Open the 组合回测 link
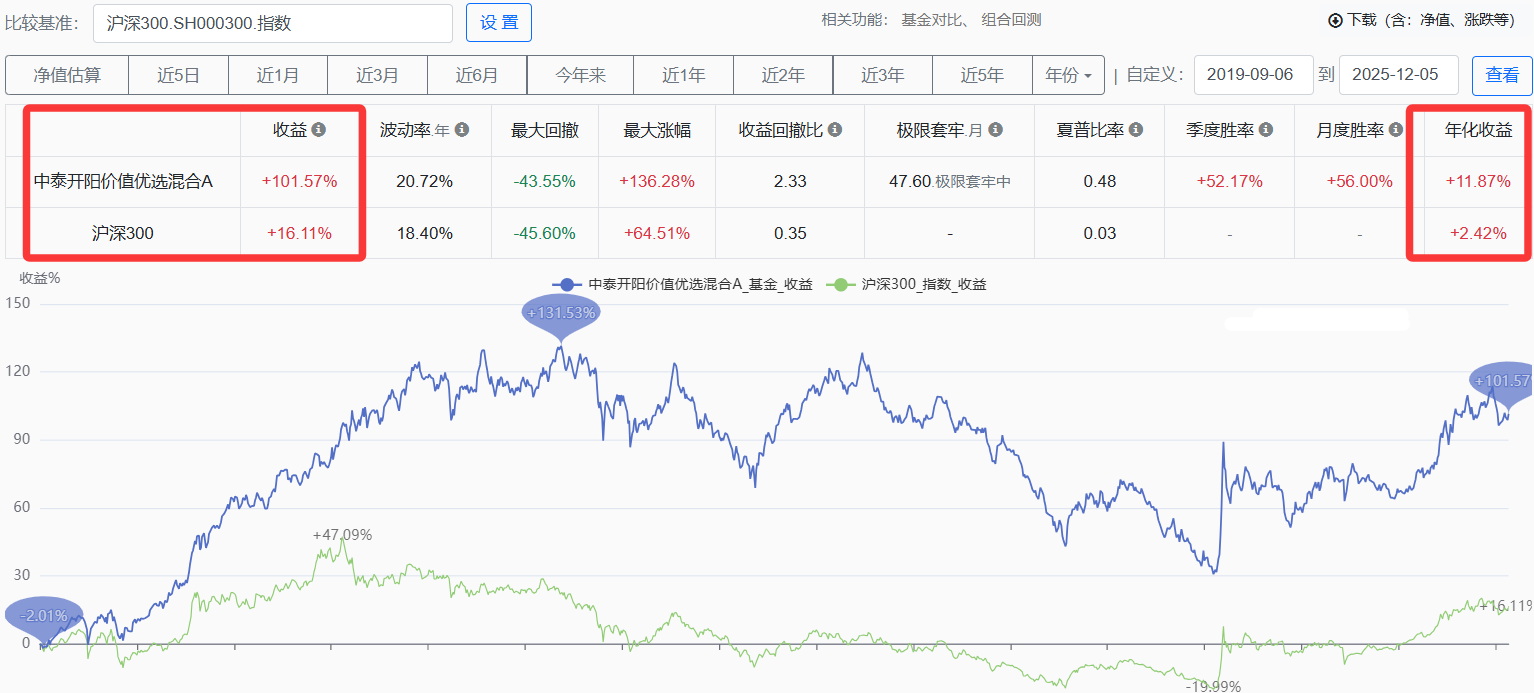 coord(1011,20)
